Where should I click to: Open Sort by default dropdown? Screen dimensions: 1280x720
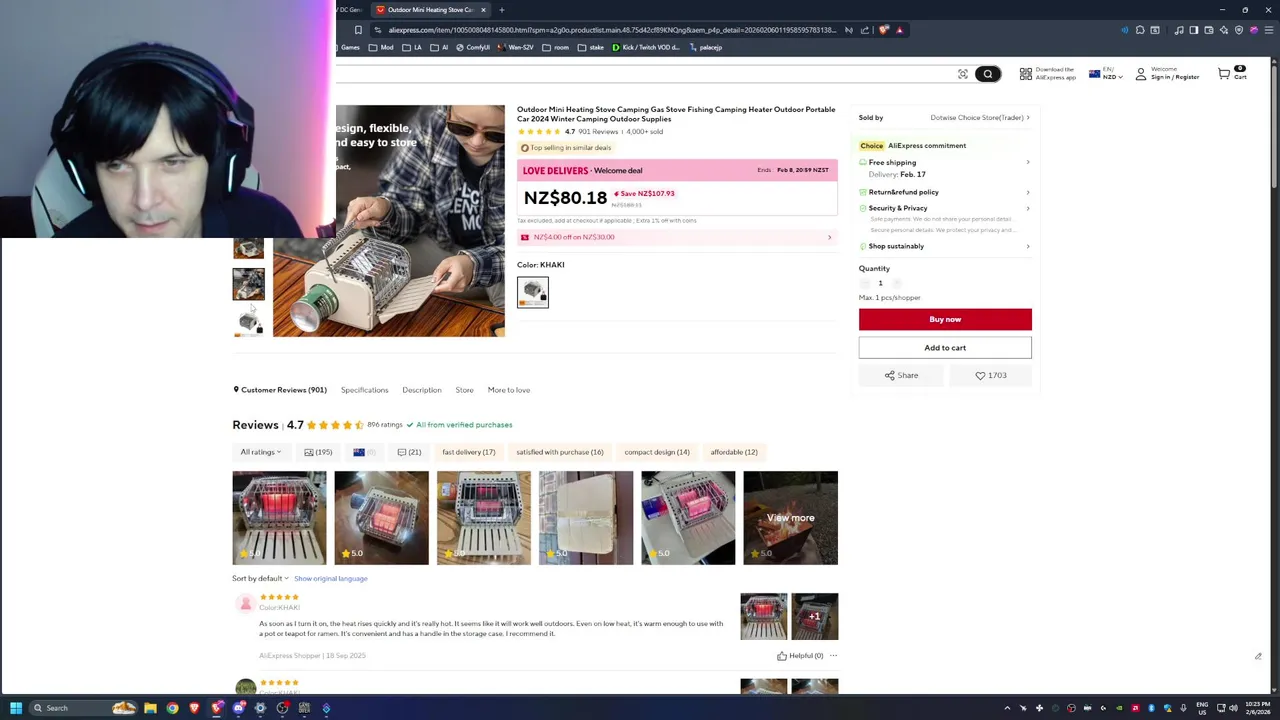[x=260, y=578]
